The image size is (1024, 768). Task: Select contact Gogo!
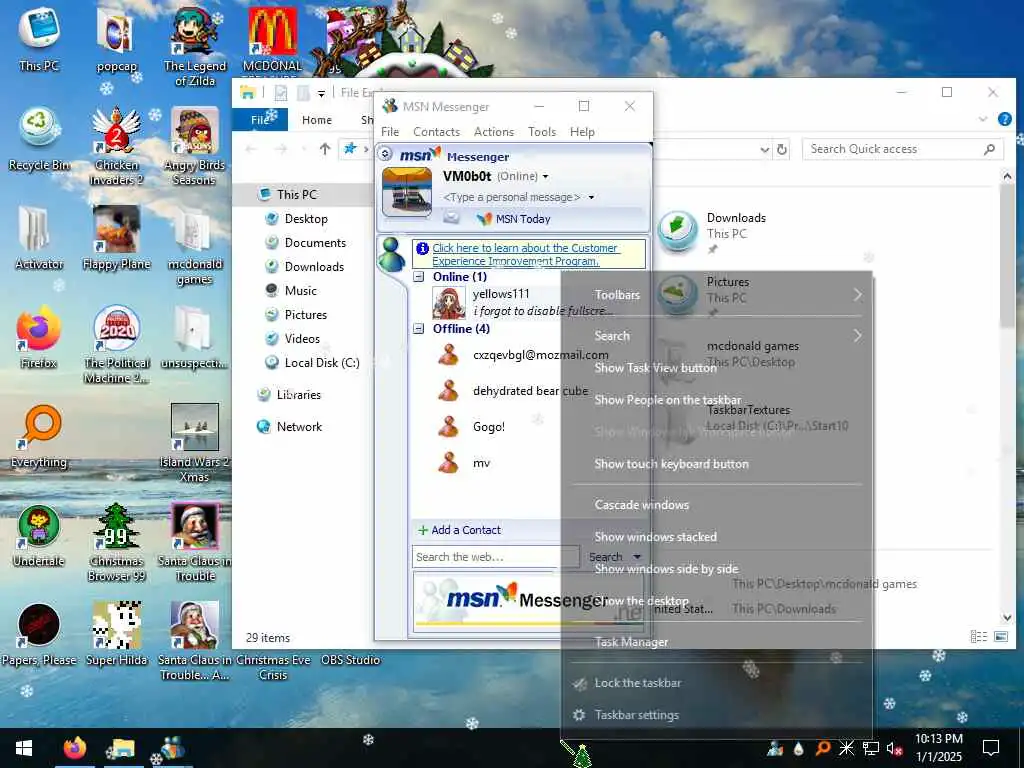(488, 427)
